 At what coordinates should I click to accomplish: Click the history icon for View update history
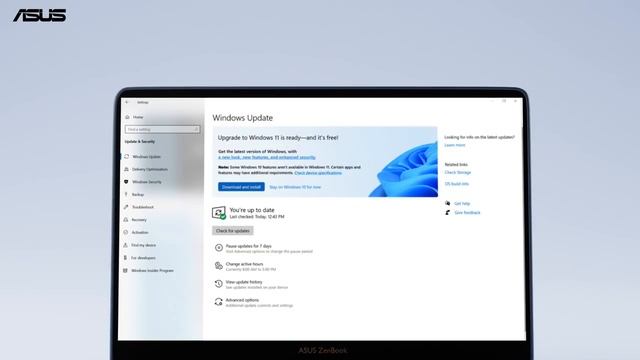pos(219,284)
